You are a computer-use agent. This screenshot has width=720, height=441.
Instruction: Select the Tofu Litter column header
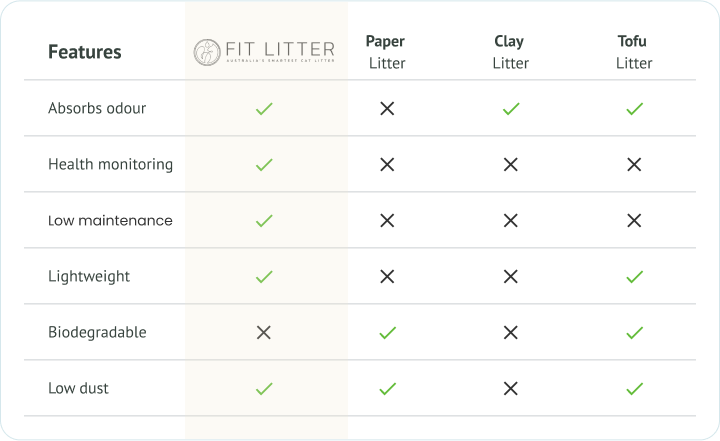[x=633, y=52]
